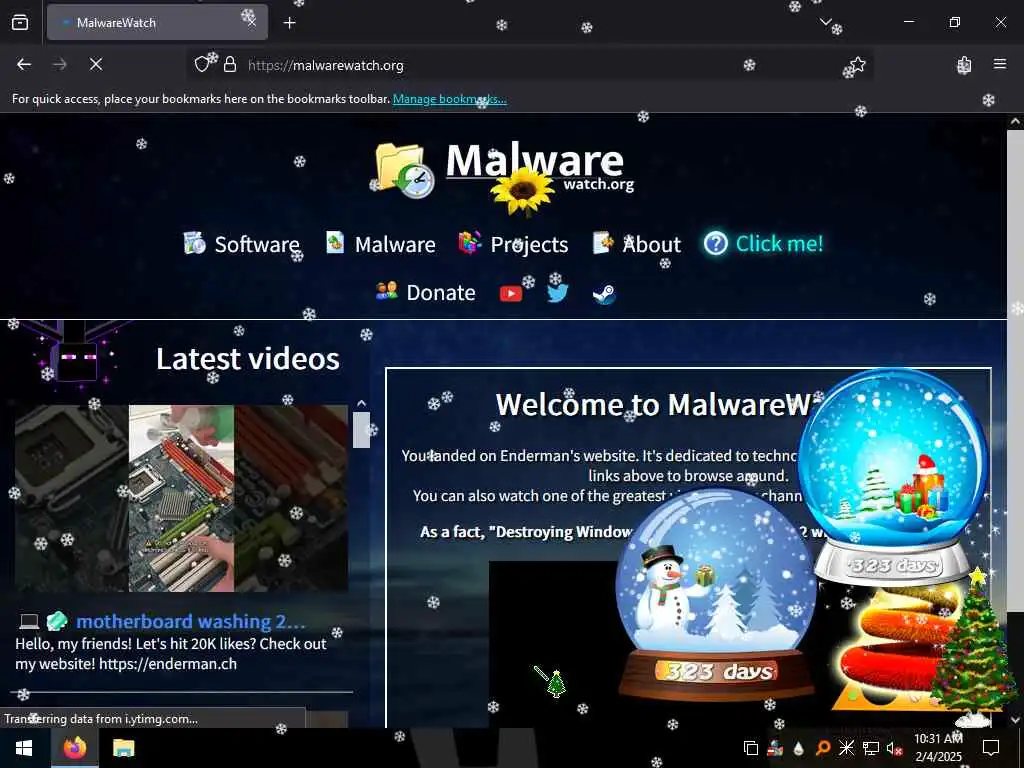Open the network tray icon
The image size is (1024, 768).
pos(871,748)
